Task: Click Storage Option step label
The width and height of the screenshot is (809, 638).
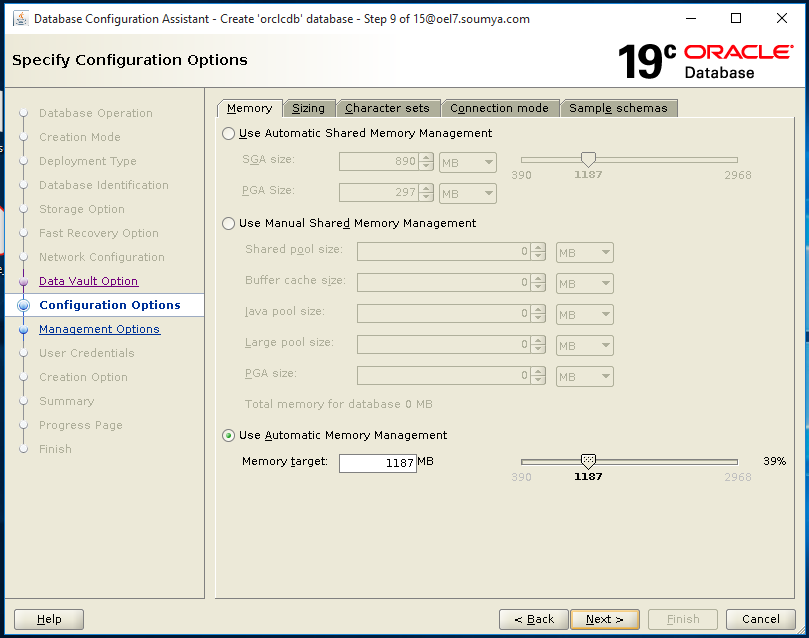Action: click(x=82, y=209)
